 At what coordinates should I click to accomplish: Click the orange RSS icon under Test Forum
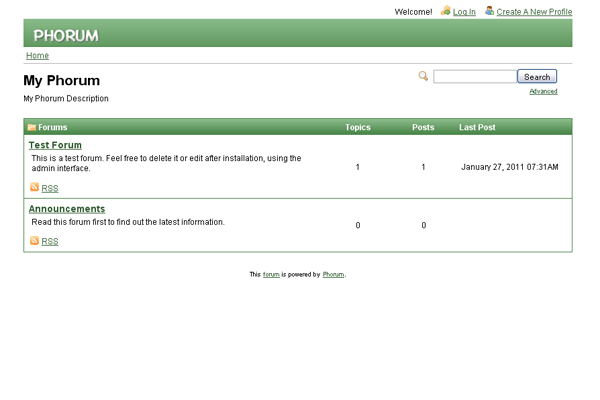pos(35,187)
